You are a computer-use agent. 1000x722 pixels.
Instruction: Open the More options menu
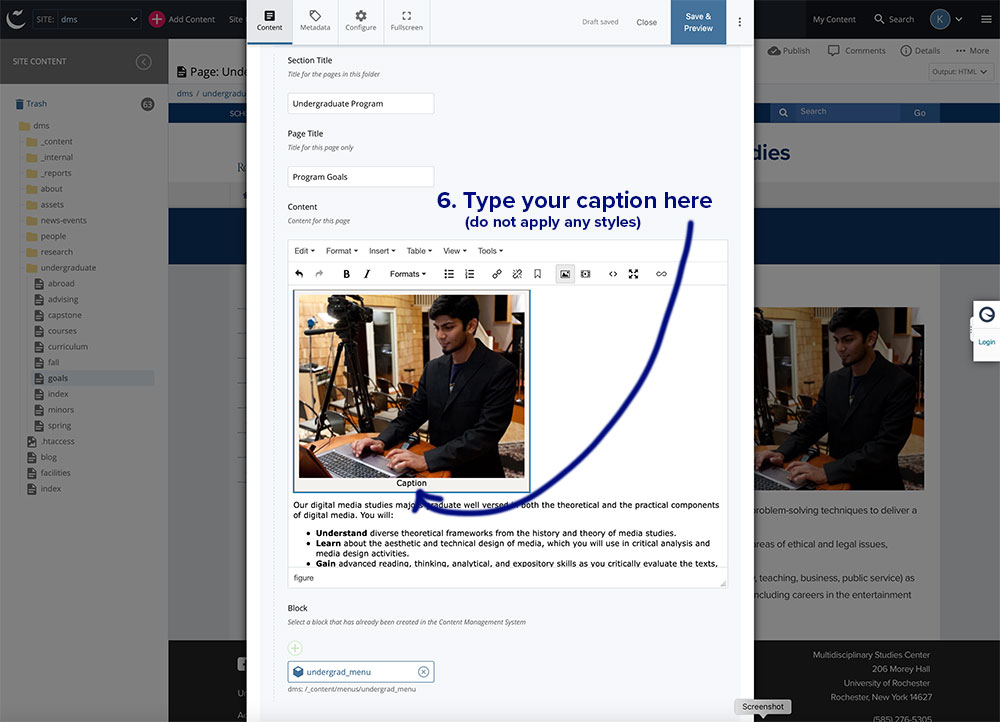972,50
